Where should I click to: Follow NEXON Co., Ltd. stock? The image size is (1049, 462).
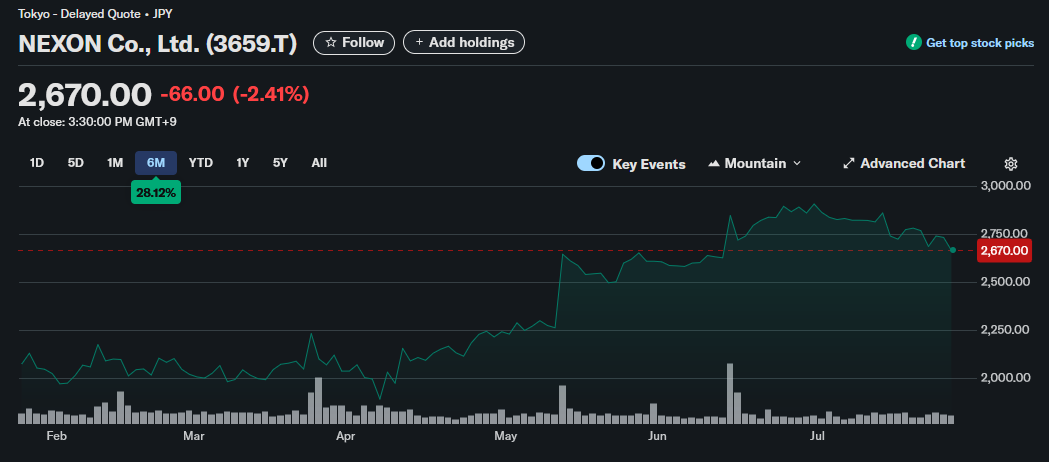point(354,43)
